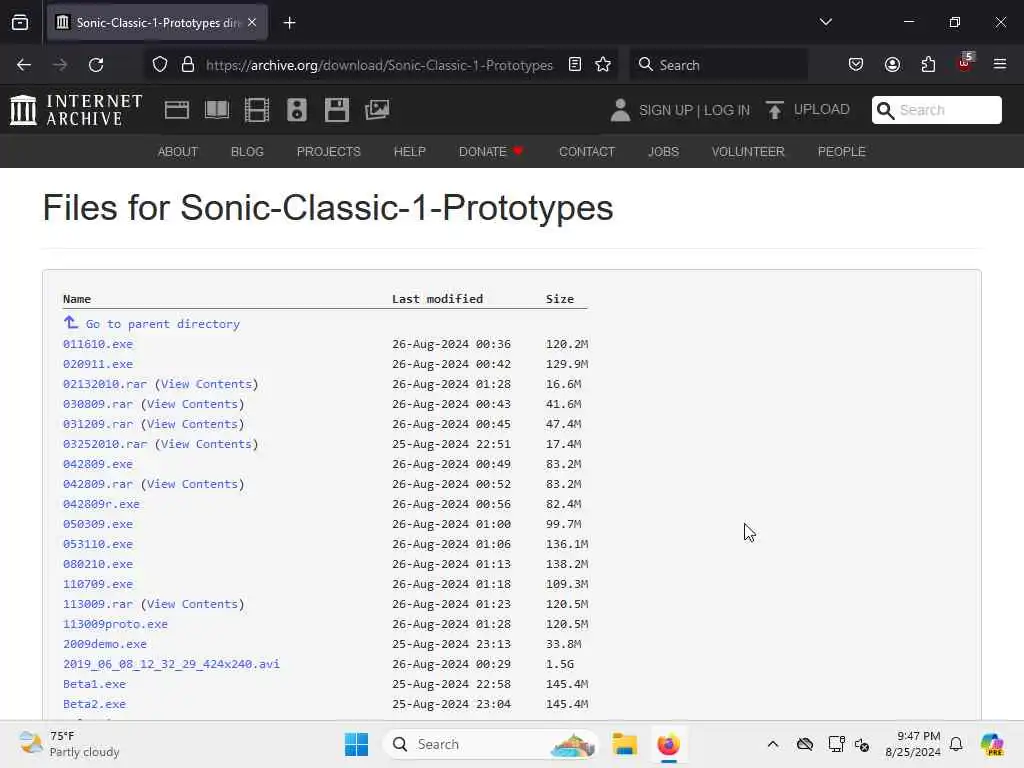Expand the list all tabs chevron
This screenshot has width=1024, height=768.
825,22
